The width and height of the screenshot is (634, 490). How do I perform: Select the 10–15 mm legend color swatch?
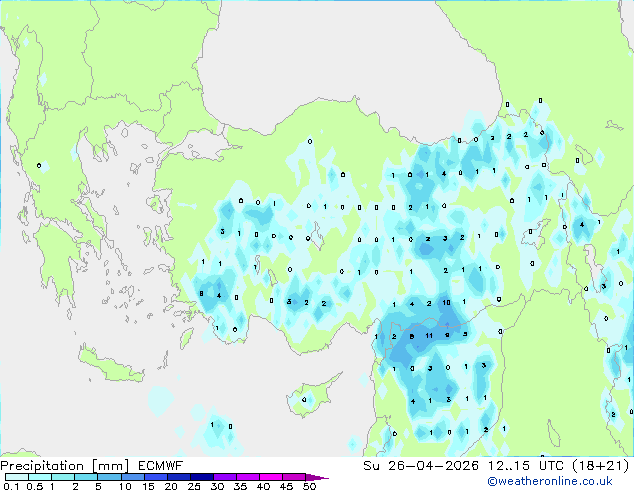click(x=132, y=477)
